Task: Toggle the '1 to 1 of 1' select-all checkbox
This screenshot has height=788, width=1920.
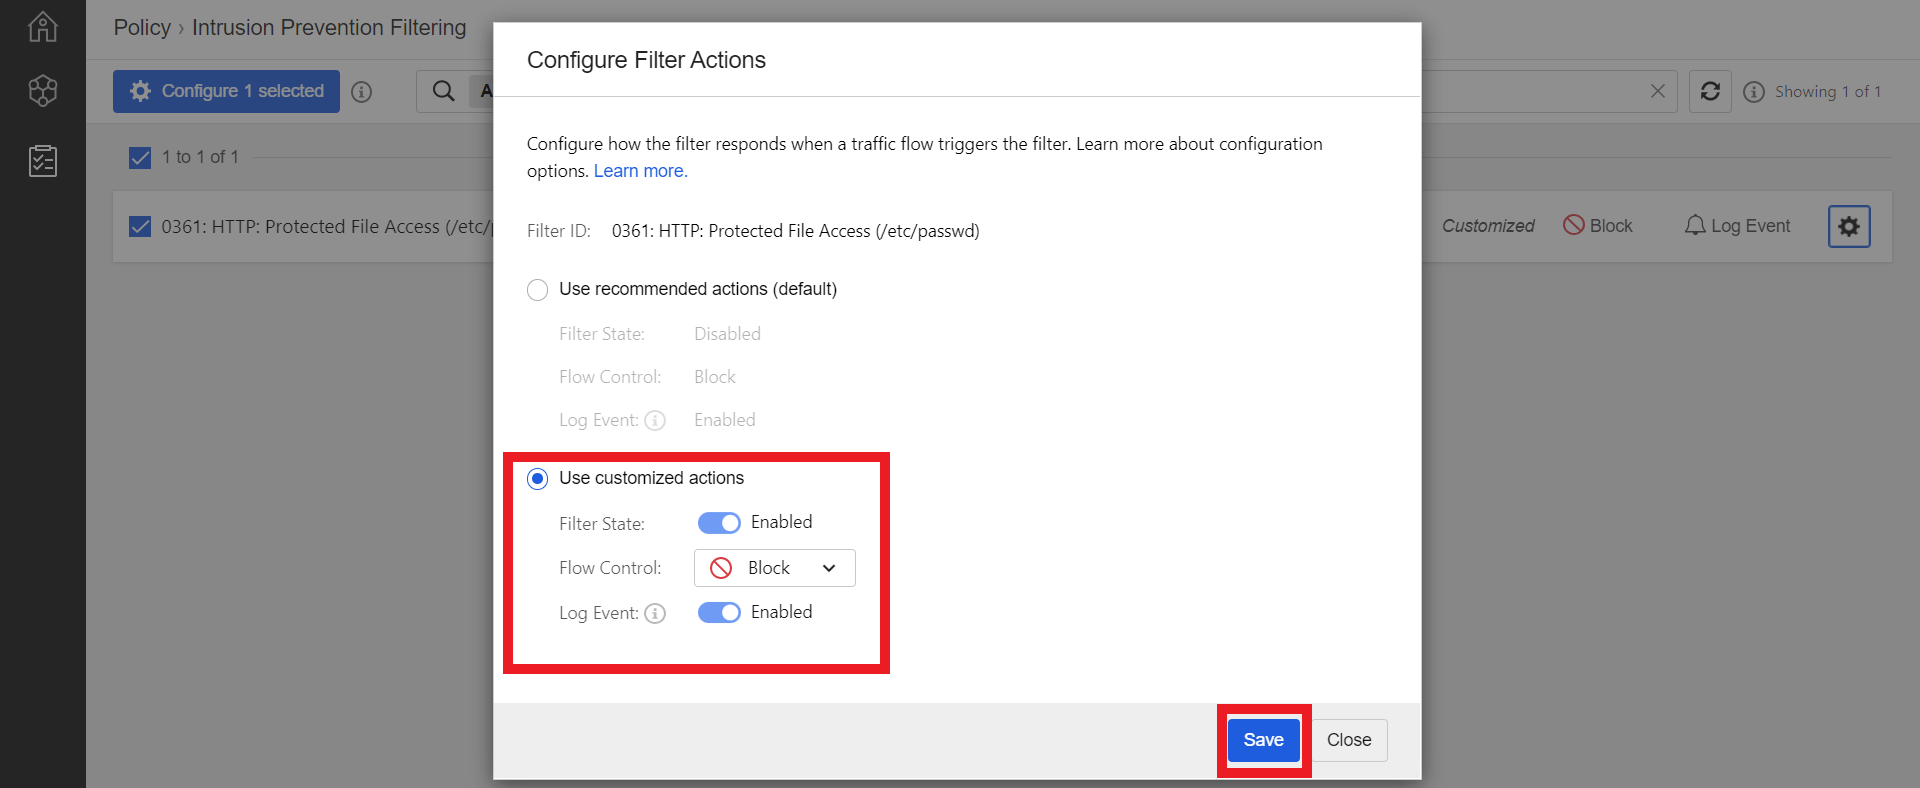Action: (x=140, y=157)
